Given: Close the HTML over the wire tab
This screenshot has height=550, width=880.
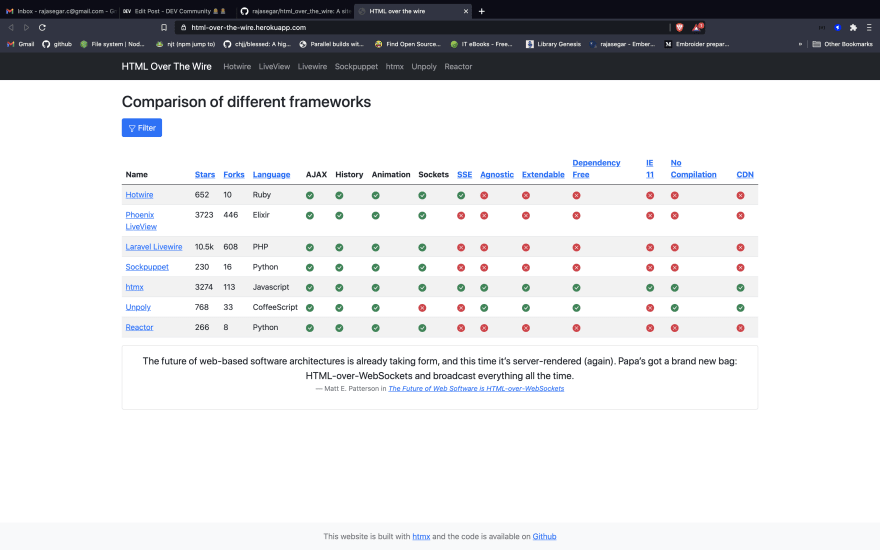Looking at the screenshot, I should pos(465,11).
